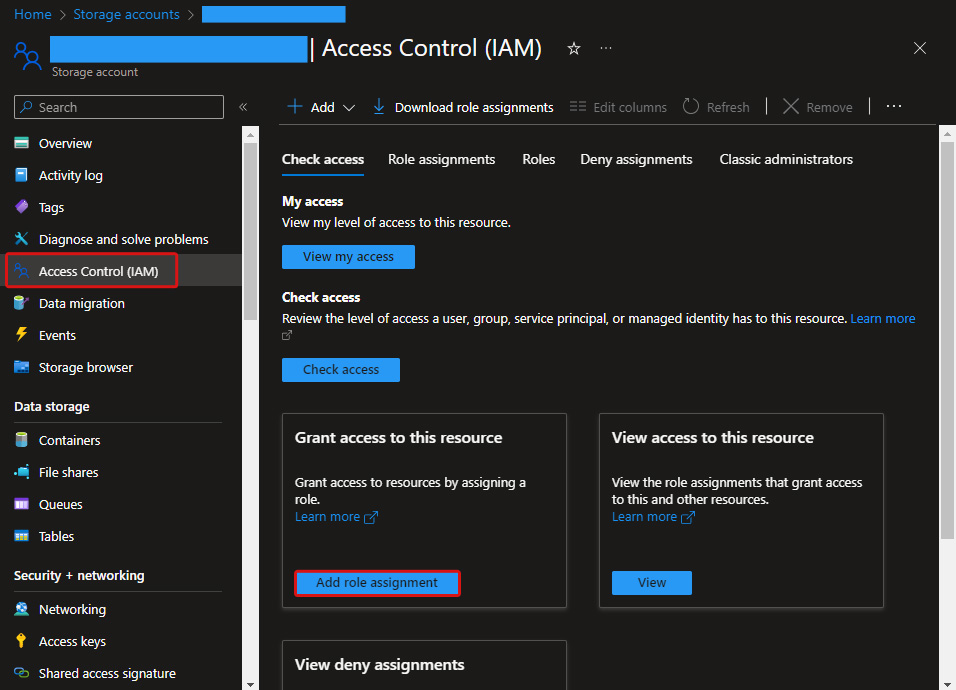Image resolution: width=956 pixels, height=690 pixels.
Task: Click the Overview icon in sidebar
Action: pos(21,143)
